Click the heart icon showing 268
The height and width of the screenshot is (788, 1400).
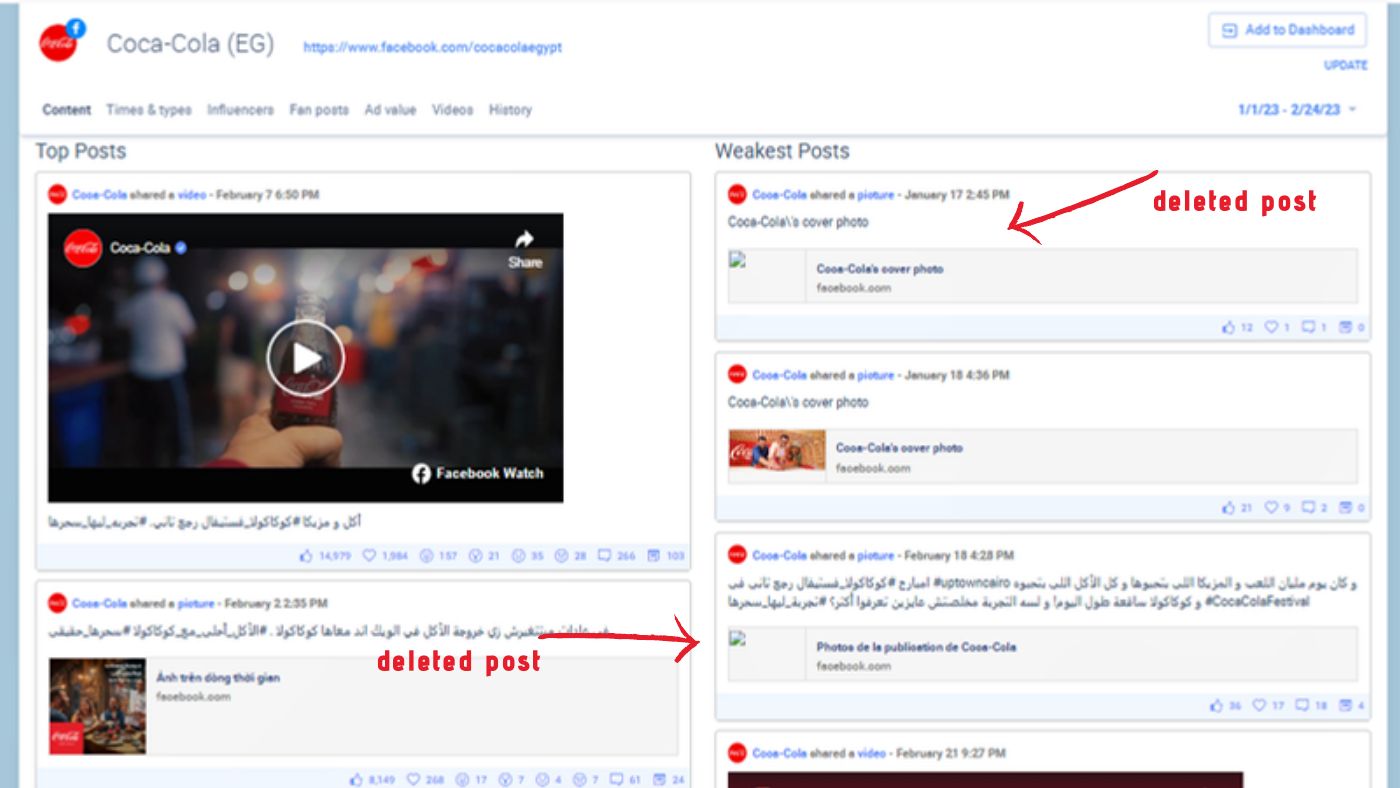(x=413, y=780)
